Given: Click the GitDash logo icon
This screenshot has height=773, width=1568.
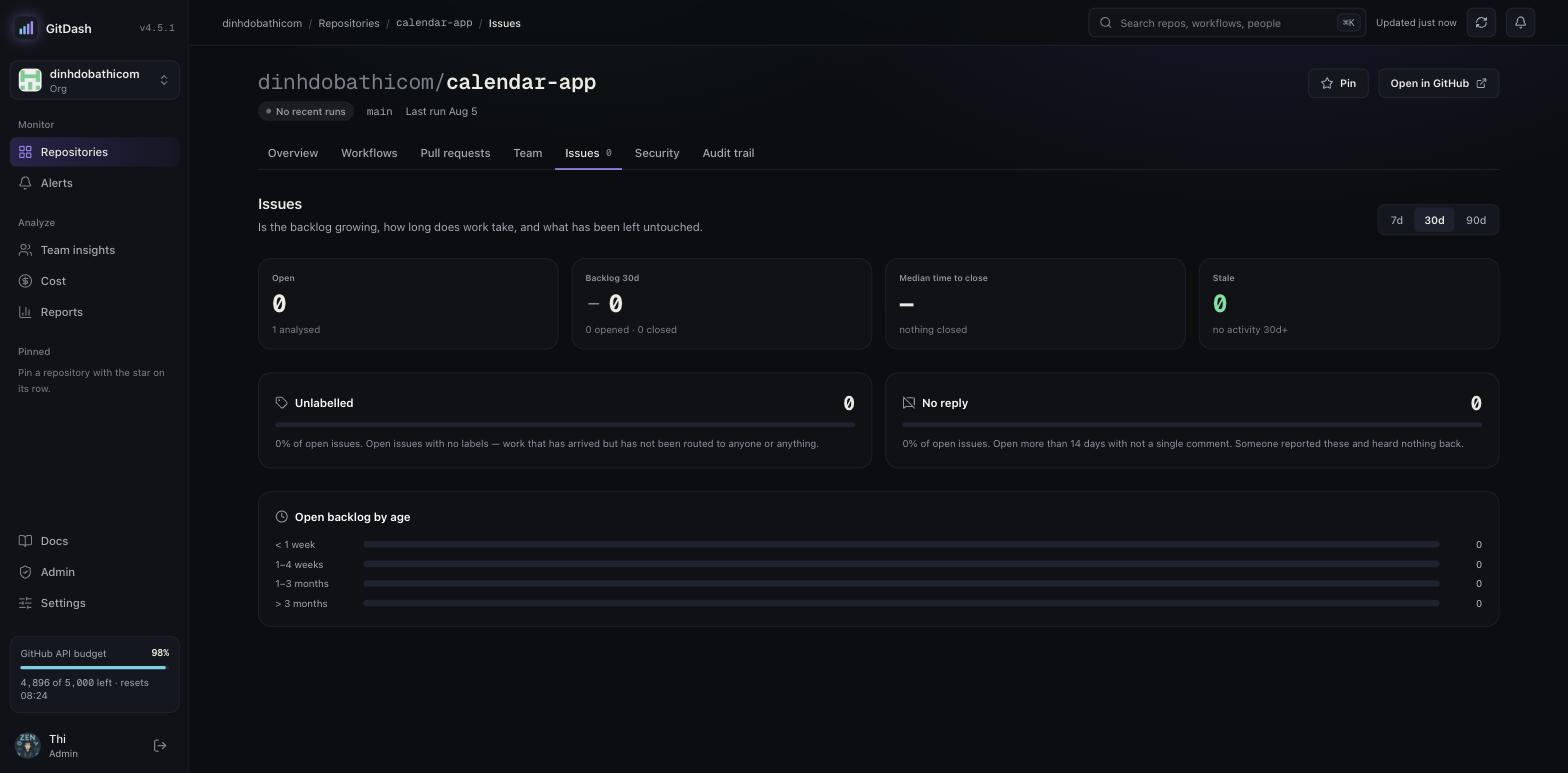Looking at the screenshot, I should click(26, 28).
